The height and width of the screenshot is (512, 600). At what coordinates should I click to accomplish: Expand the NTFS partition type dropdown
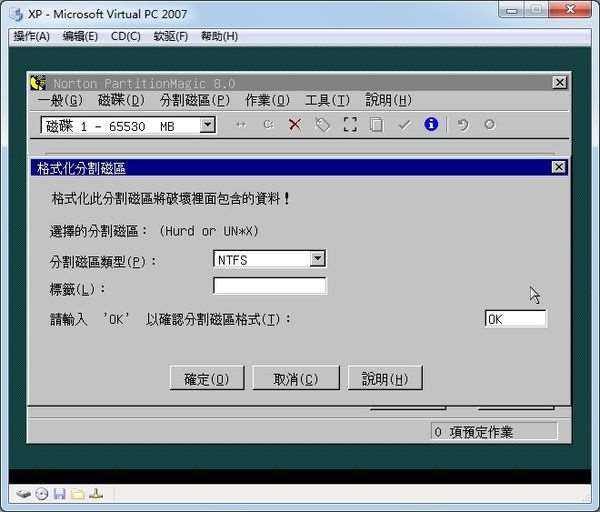[317, 259]
